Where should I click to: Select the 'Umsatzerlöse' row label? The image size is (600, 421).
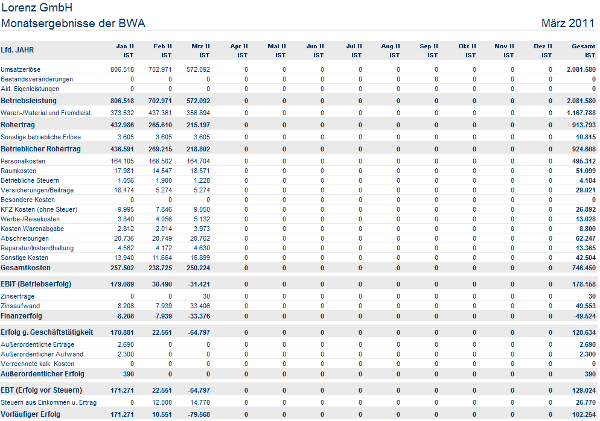pos(20,70)
